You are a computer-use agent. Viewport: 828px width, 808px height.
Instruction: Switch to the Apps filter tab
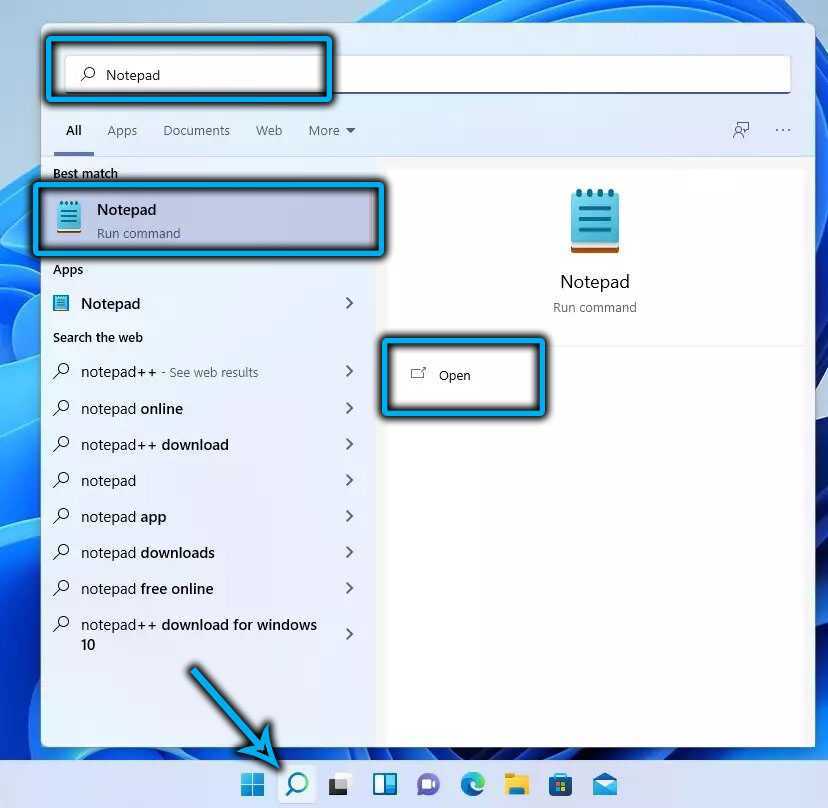click(x=122, y=130)
